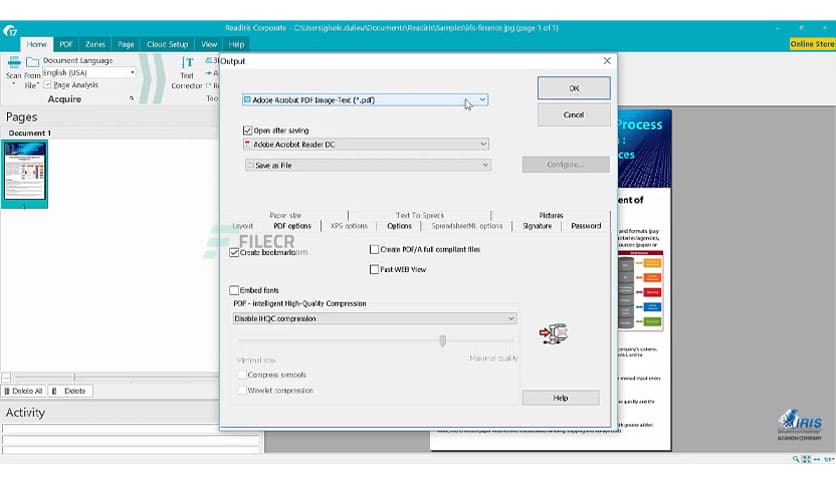Click the Scan printer icon
The height and width of the screenshot is (484, 836).
click(14, 62)
